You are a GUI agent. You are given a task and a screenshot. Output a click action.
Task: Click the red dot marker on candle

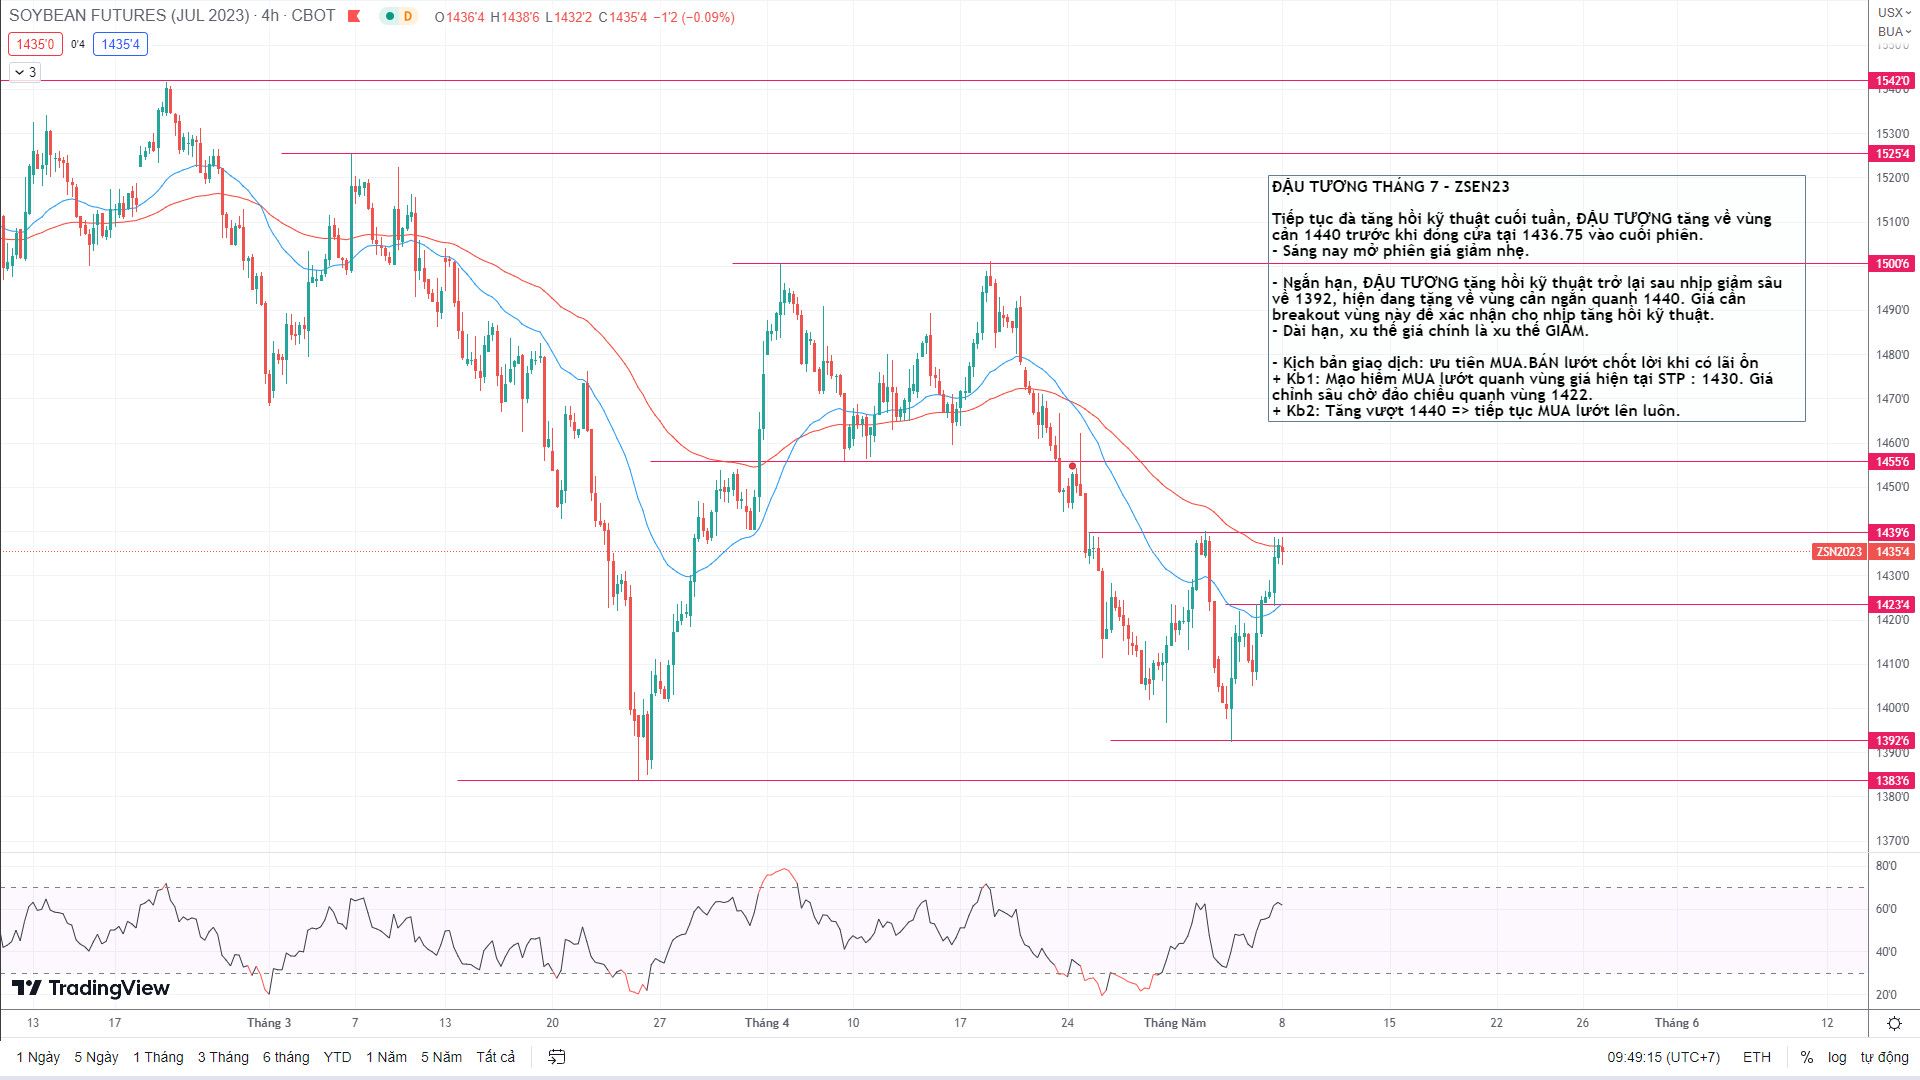[1072, 466]
